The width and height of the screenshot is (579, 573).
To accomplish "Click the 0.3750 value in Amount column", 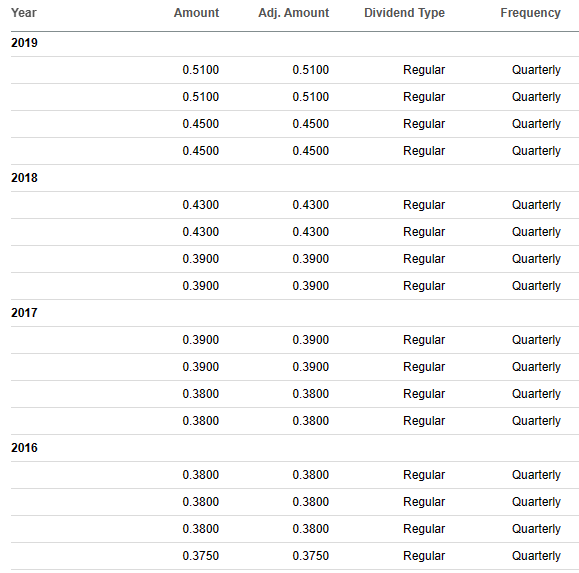I will (x=201, y=556).
